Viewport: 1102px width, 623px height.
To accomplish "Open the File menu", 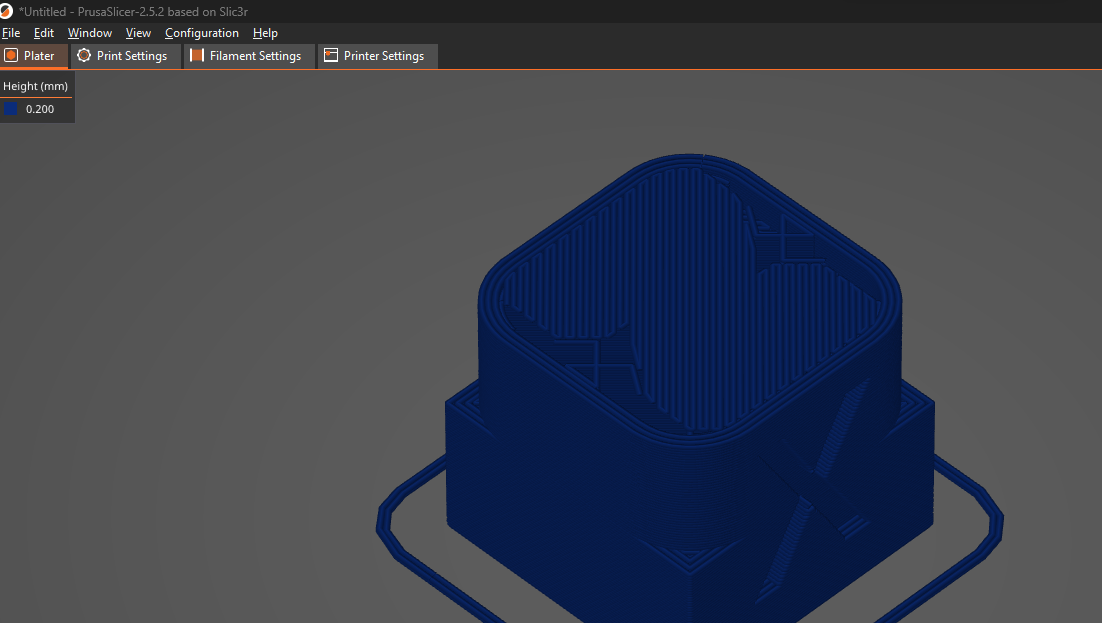I will (x=11, y=33).
